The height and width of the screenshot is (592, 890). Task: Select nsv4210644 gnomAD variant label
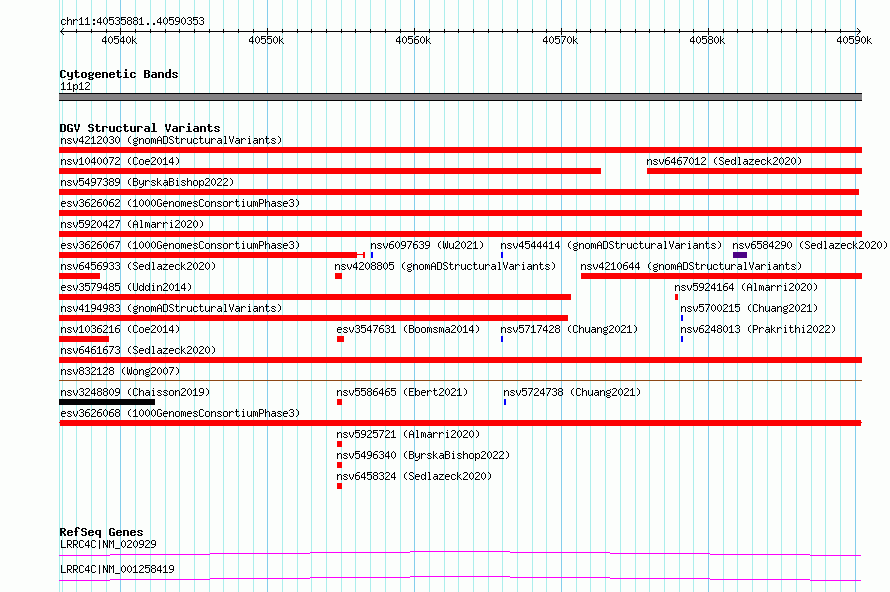tap(691, 266)
